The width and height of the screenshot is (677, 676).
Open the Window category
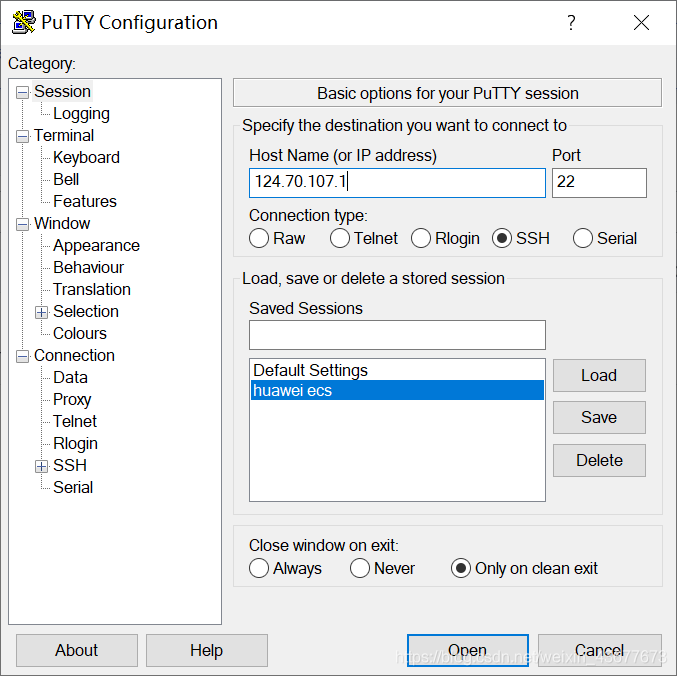coord(62,224)
